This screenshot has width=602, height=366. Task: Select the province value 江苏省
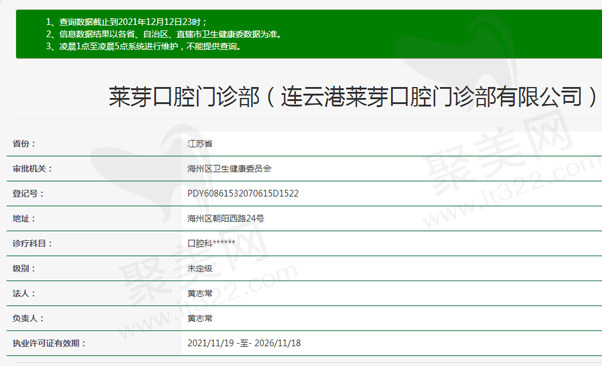pos(200,144)
